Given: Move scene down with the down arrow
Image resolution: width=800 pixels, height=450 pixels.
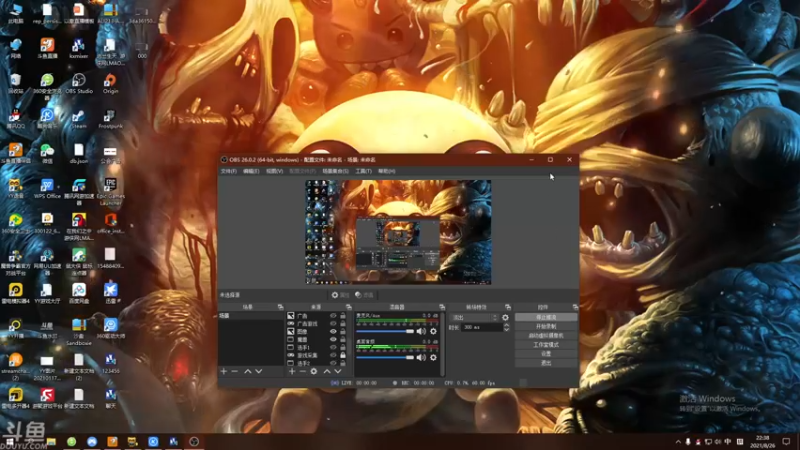Looking at the screenshot, I should pyautogui.click(x=259, y=371).
